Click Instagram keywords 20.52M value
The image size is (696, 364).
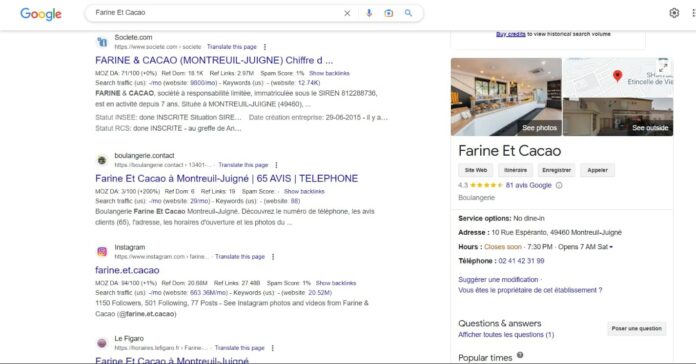tap(320, 293)
